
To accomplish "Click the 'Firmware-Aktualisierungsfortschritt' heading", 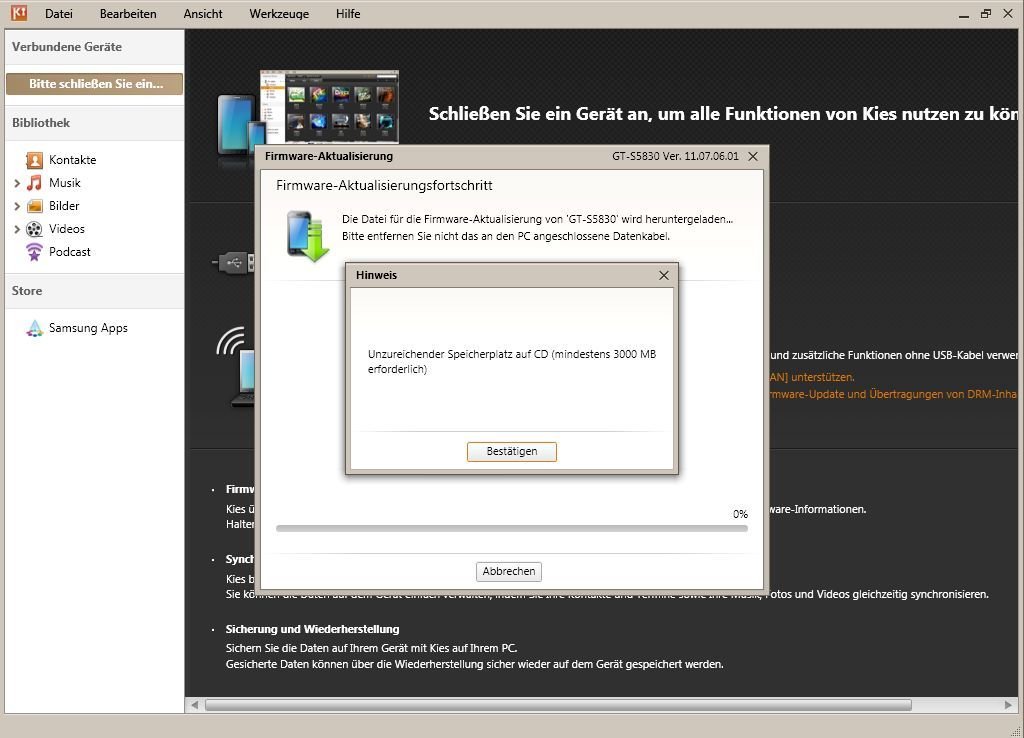I will [384, 185].
